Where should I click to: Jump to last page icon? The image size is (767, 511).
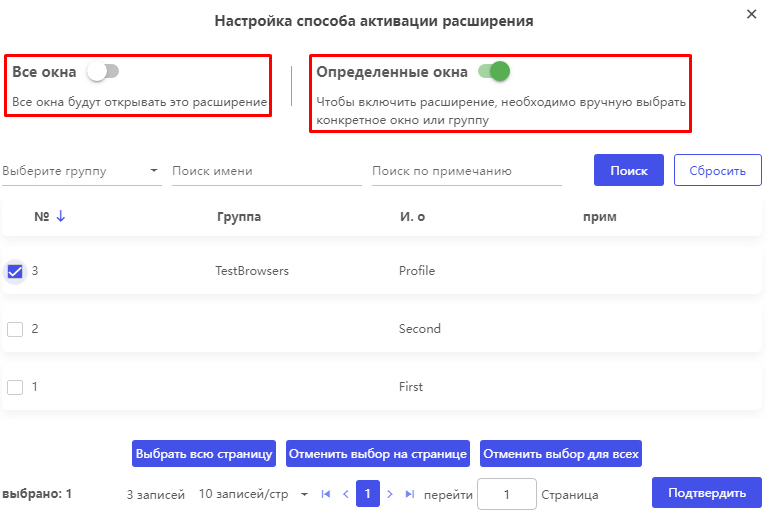[410, 494]
